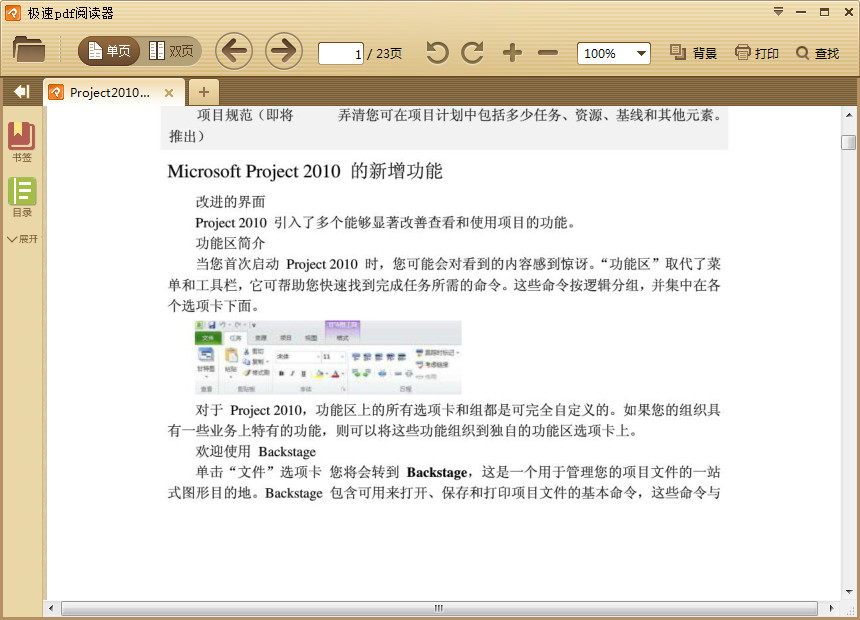Image resolution: width=860 pixels, height=620 pixels.
Task: Switch to single page view (单页)
Action: point(109,52)
